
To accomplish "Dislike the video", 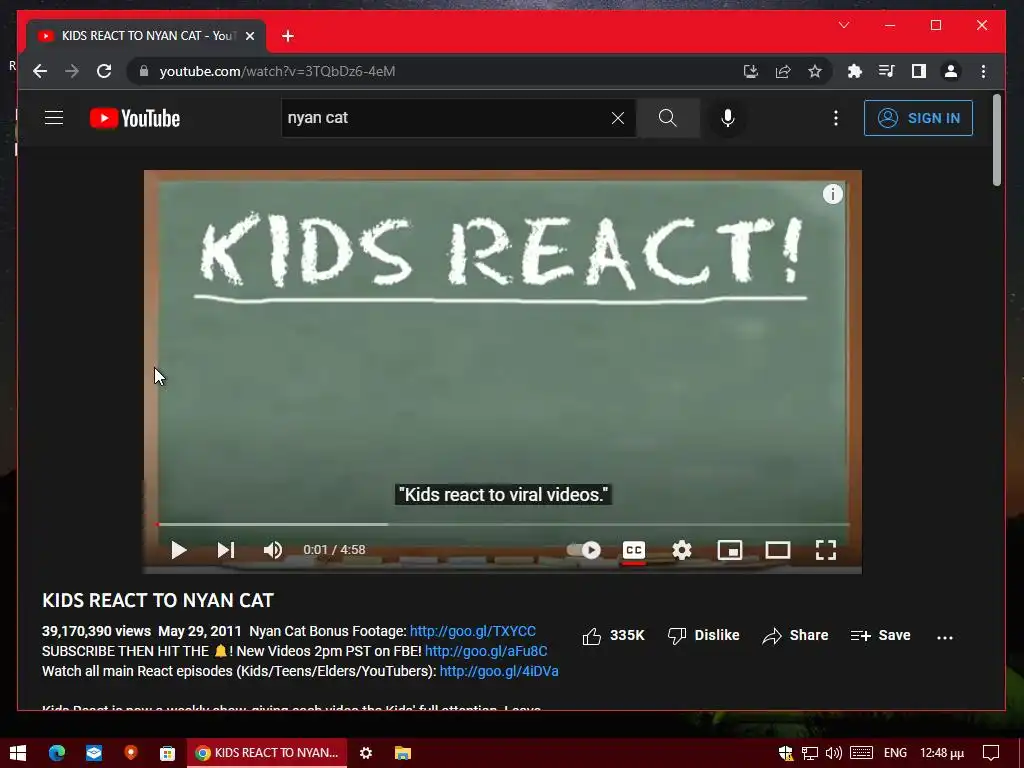I will click(703, 635).
